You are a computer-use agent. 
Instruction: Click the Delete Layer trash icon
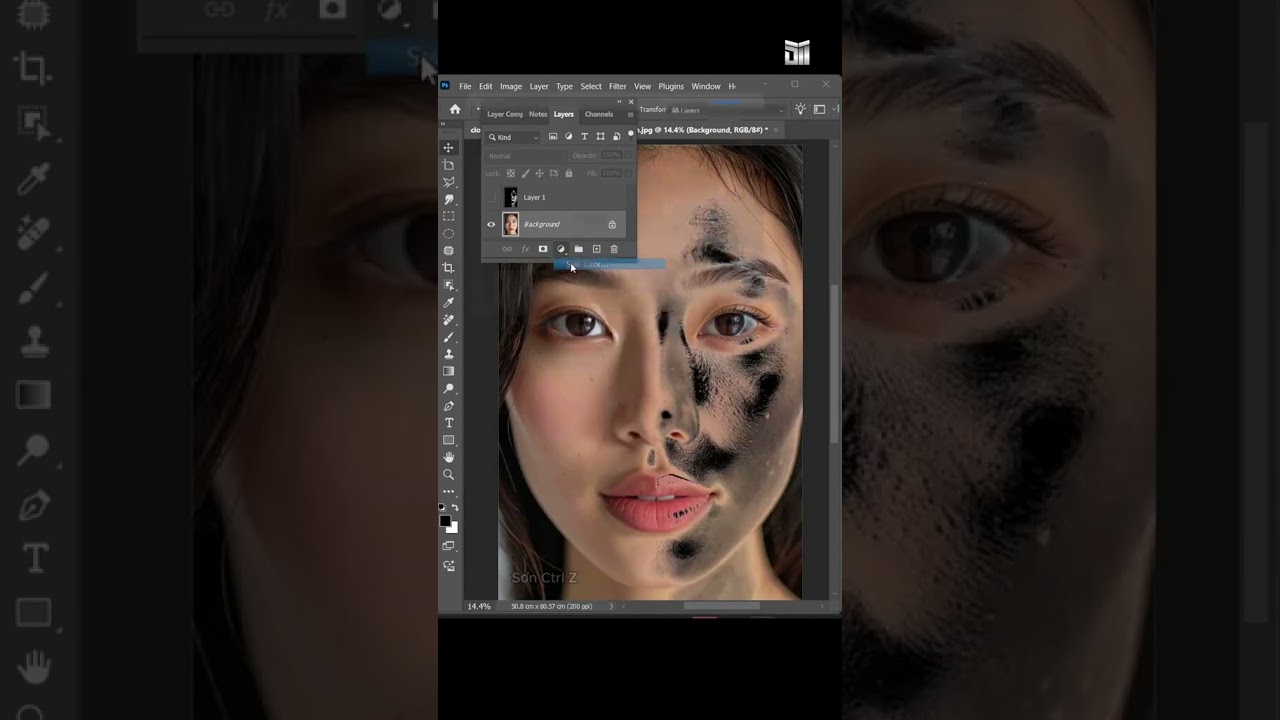[614, 249]
